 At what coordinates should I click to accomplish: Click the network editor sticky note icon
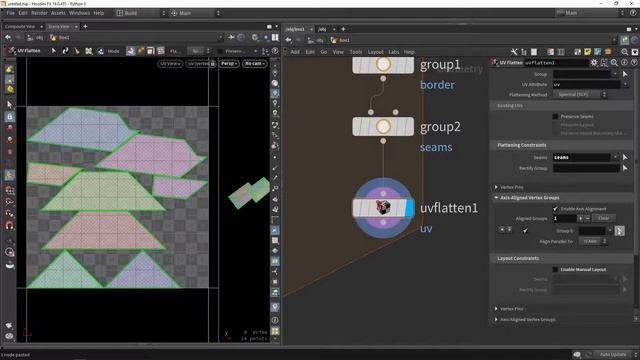click(x=587, y=52)
